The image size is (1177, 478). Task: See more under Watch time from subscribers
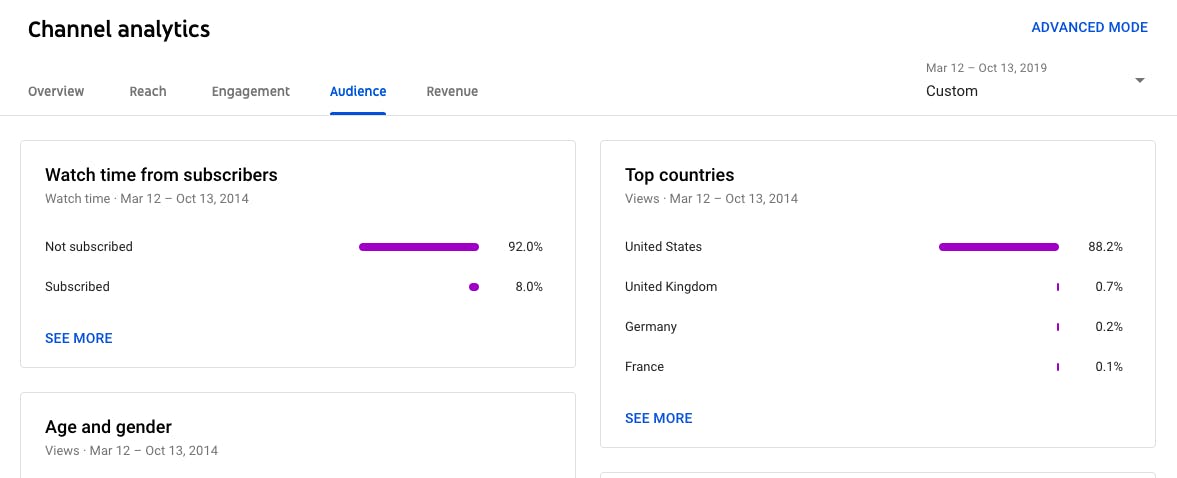79,338
